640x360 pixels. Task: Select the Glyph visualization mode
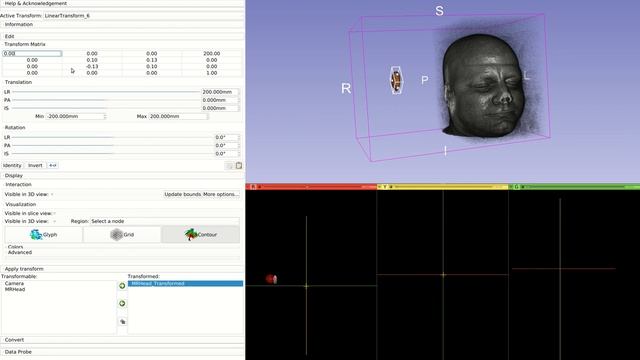(44, 235)
